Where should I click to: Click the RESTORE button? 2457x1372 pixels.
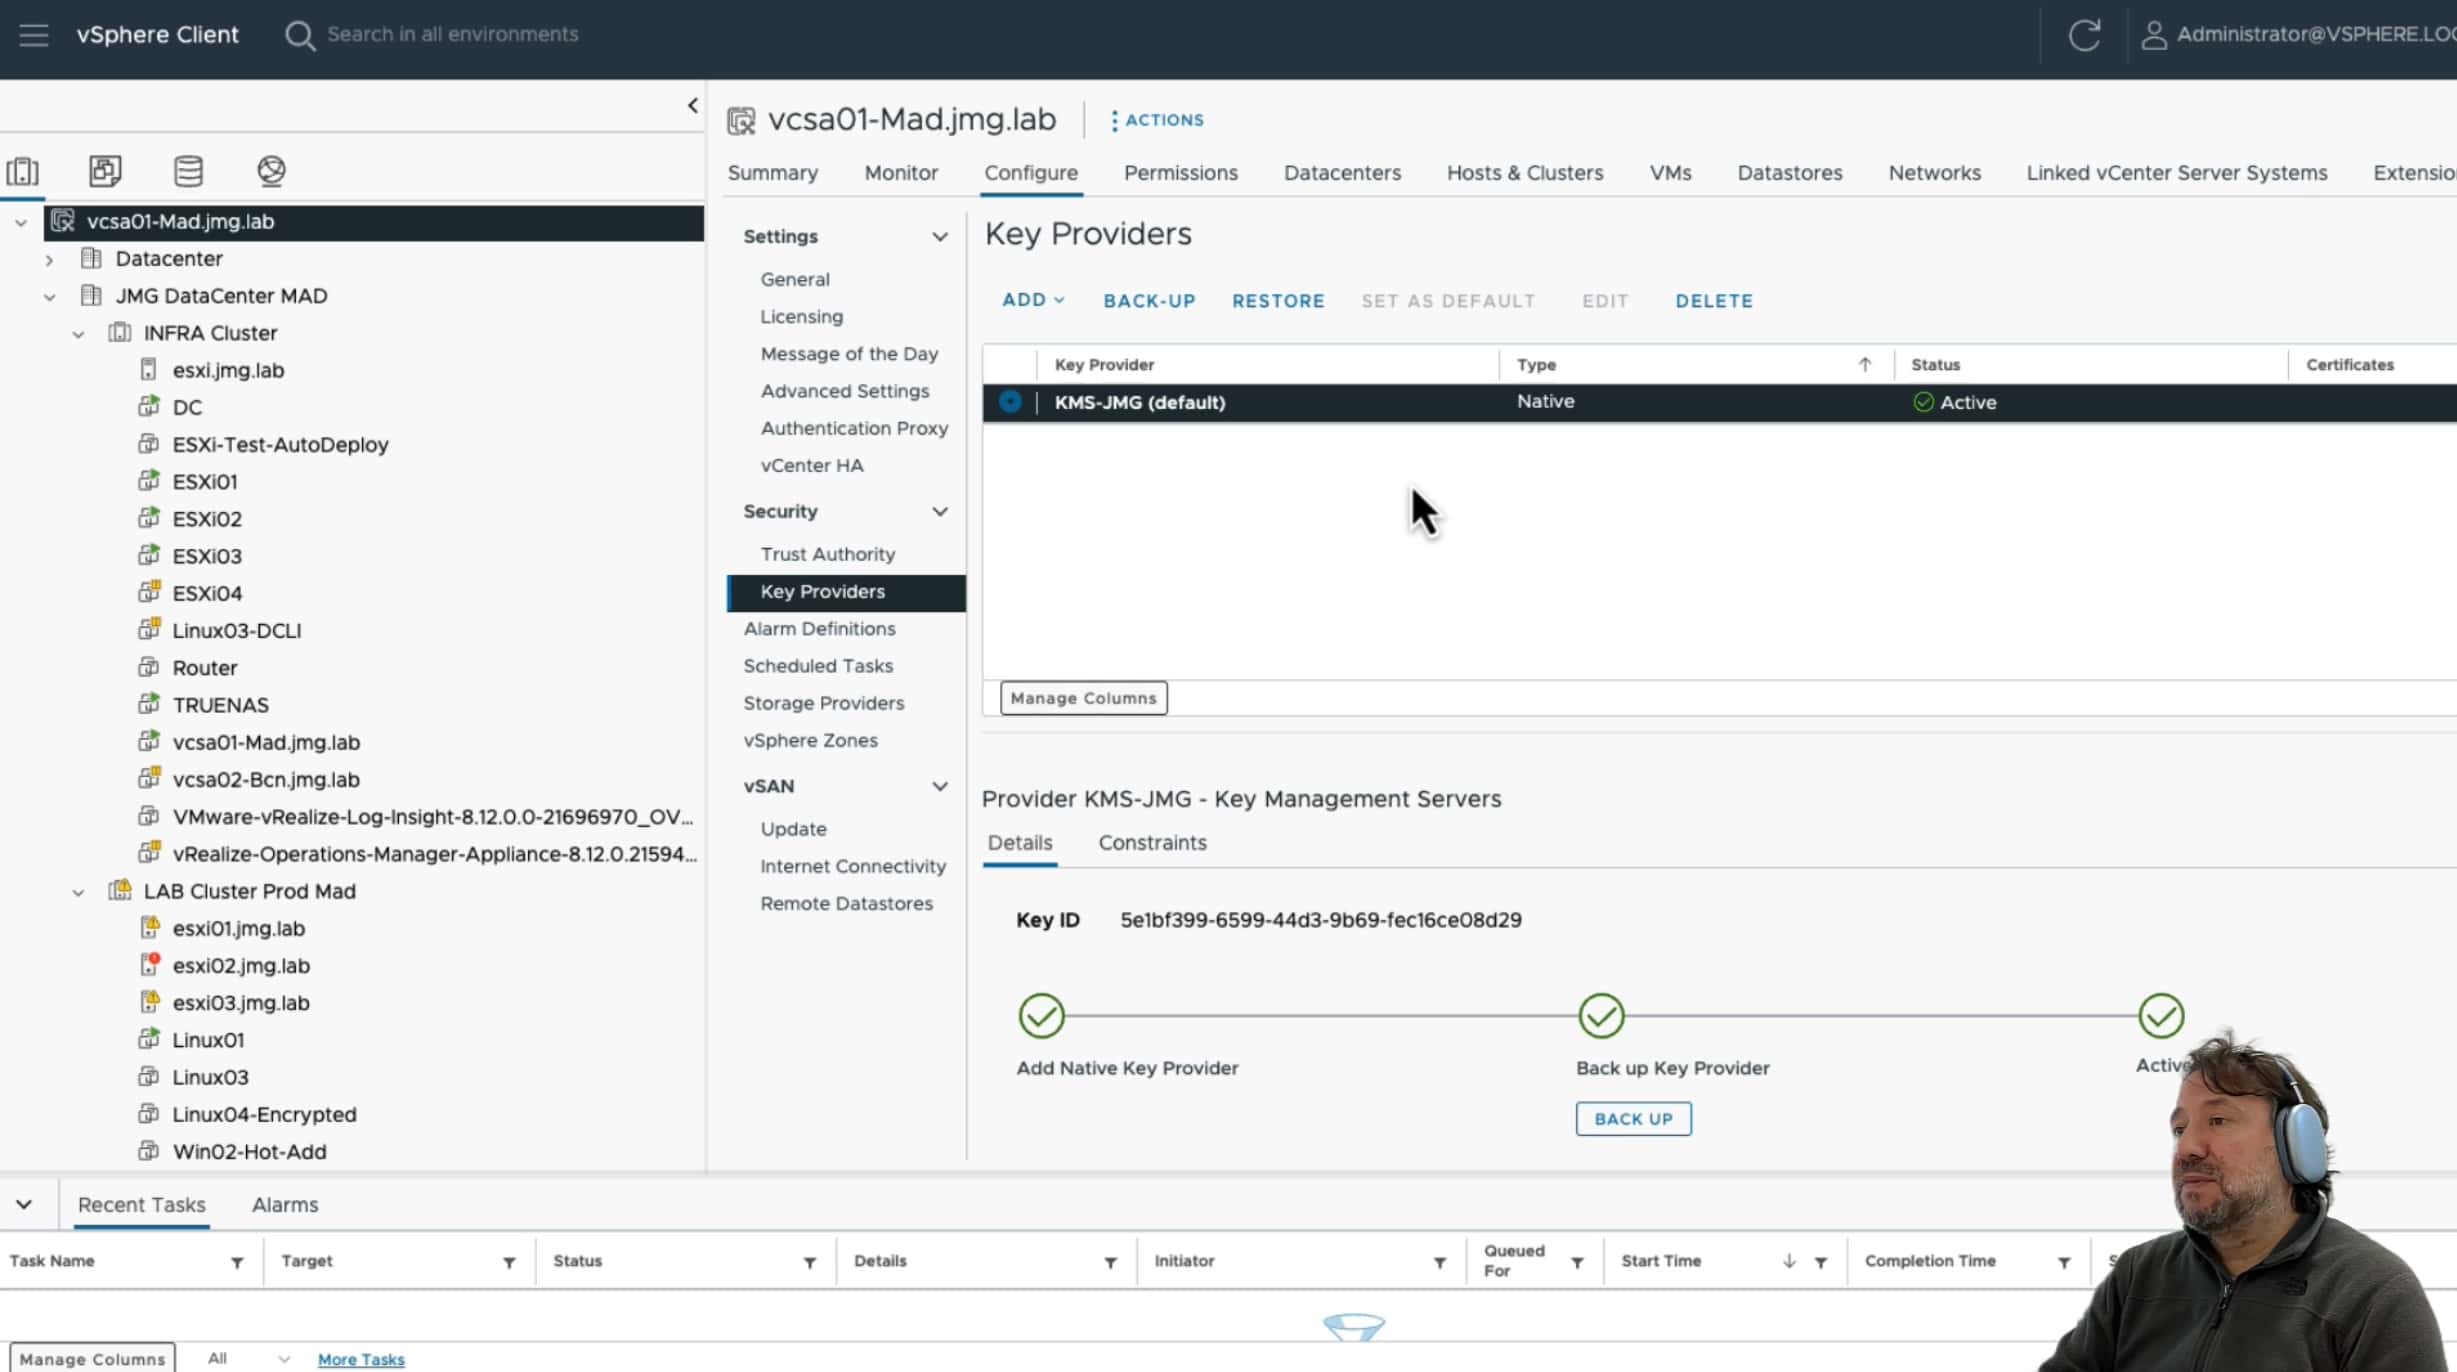click(x=1278, y=301)
